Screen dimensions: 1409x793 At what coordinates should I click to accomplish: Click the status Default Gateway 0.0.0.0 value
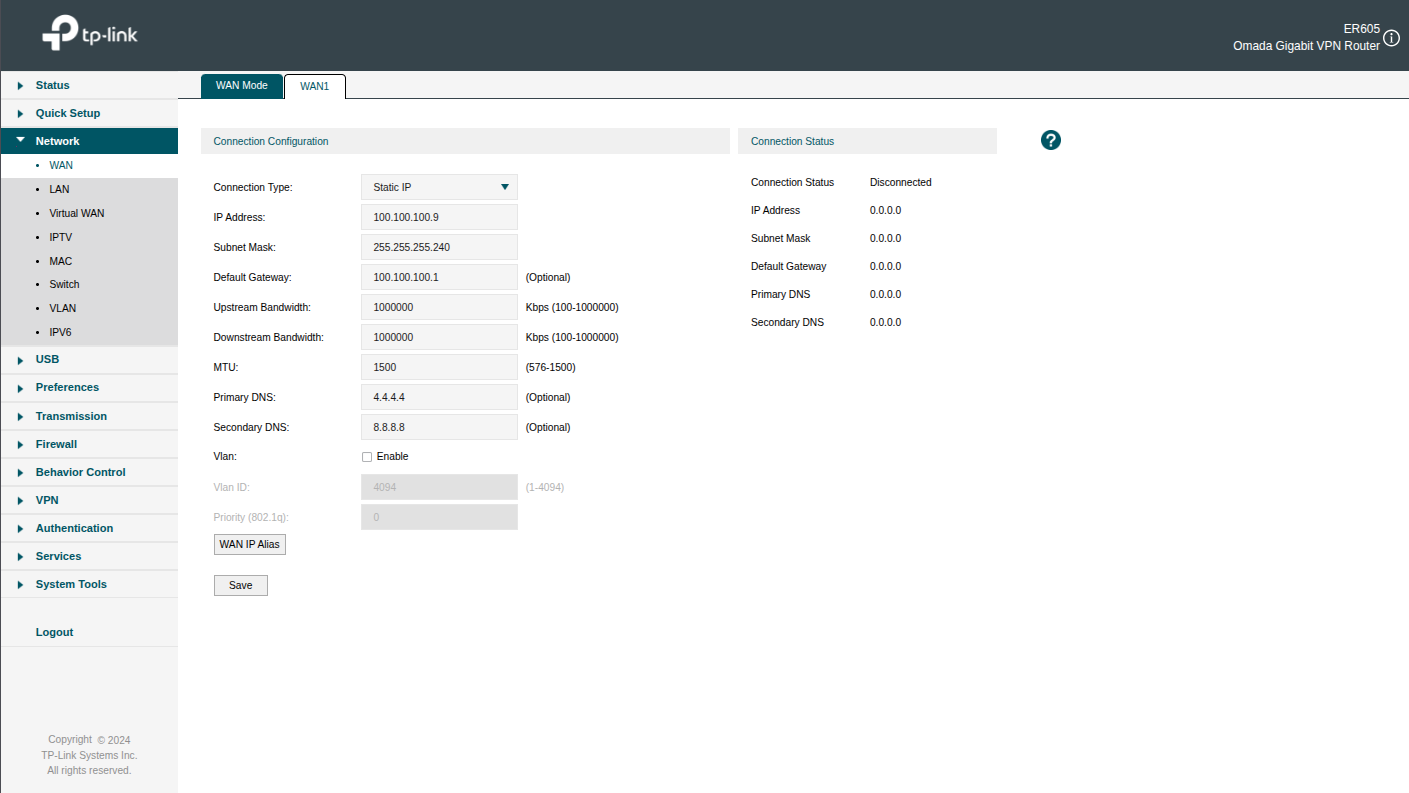tap(885, 266)
